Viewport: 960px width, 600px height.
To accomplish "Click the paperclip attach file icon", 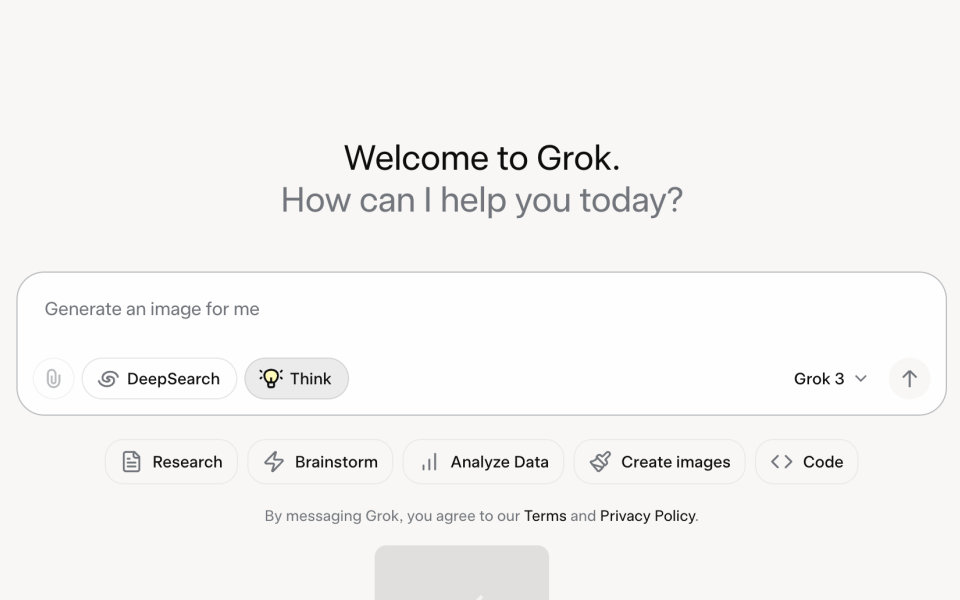I will pos(53,379).
